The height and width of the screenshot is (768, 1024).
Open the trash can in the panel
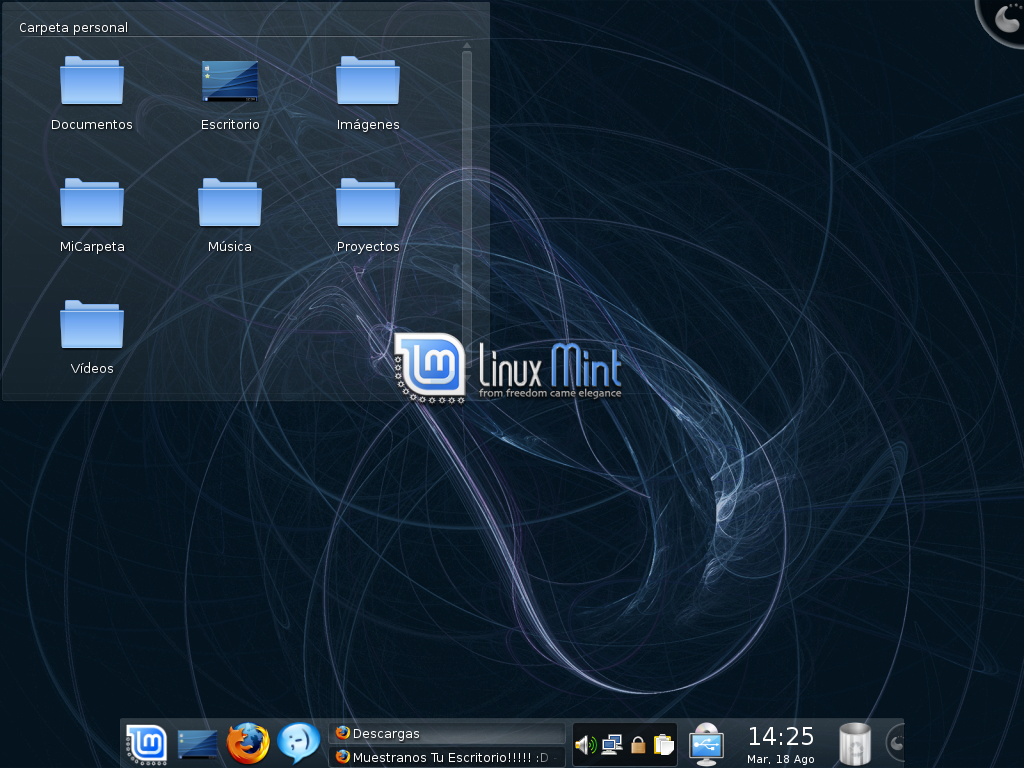click(x=855, y=744)
